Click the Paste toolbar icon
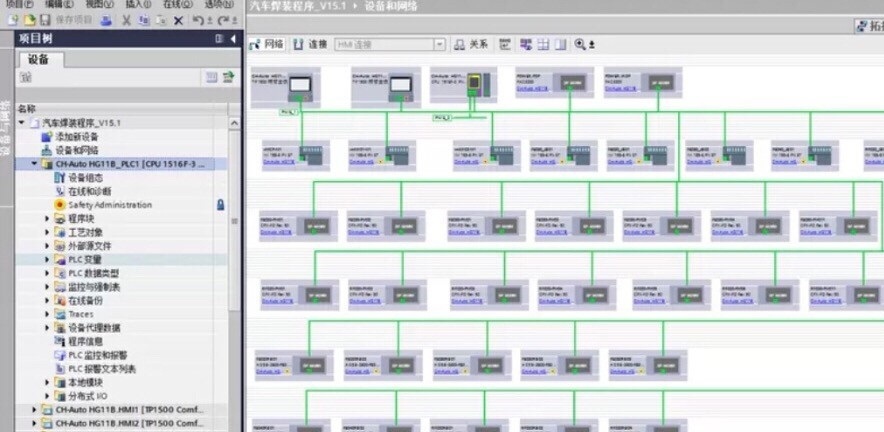Image resolution: width=884 pixels, height=432 pixels. pyautogui.click(x=161, y=20)
